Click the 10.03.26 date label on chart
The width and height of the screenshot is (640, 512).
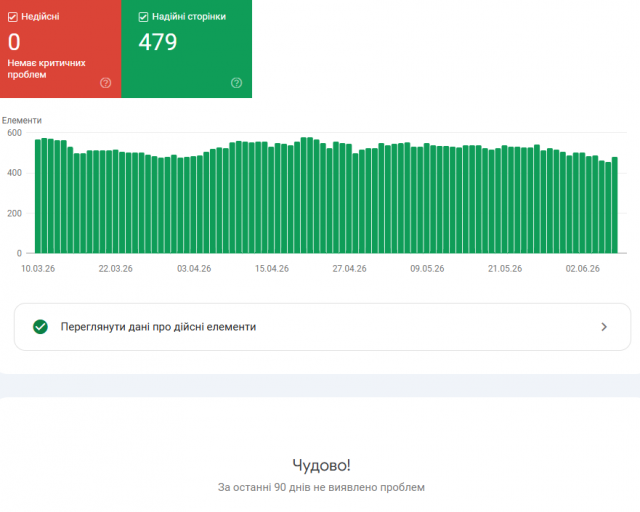tap(38, 269)
